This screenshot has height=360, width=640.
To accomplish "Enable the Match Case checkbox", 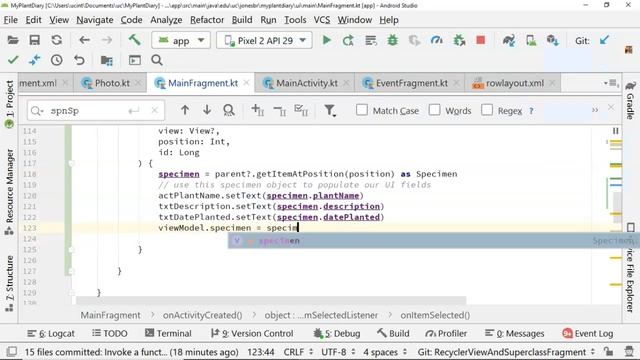I will pos(362,110).
